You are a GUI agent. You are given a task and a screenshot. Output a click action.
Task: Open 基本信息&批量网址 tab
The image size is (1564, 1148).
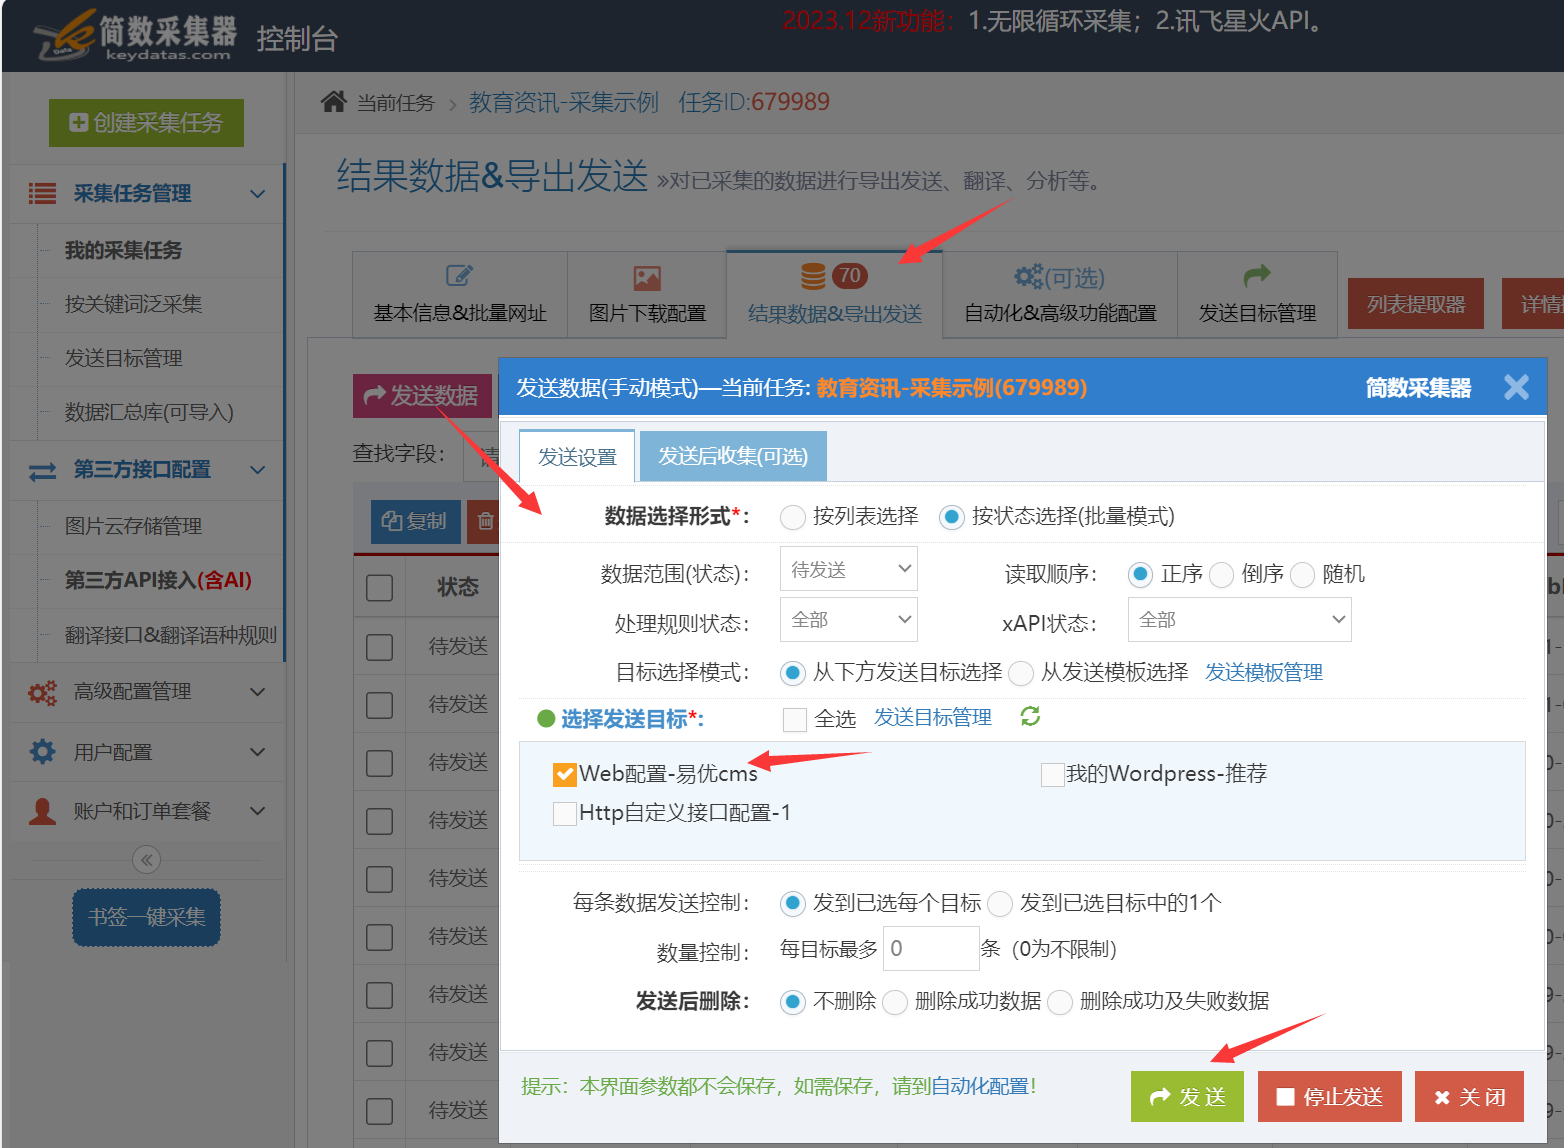coord(460,295)
